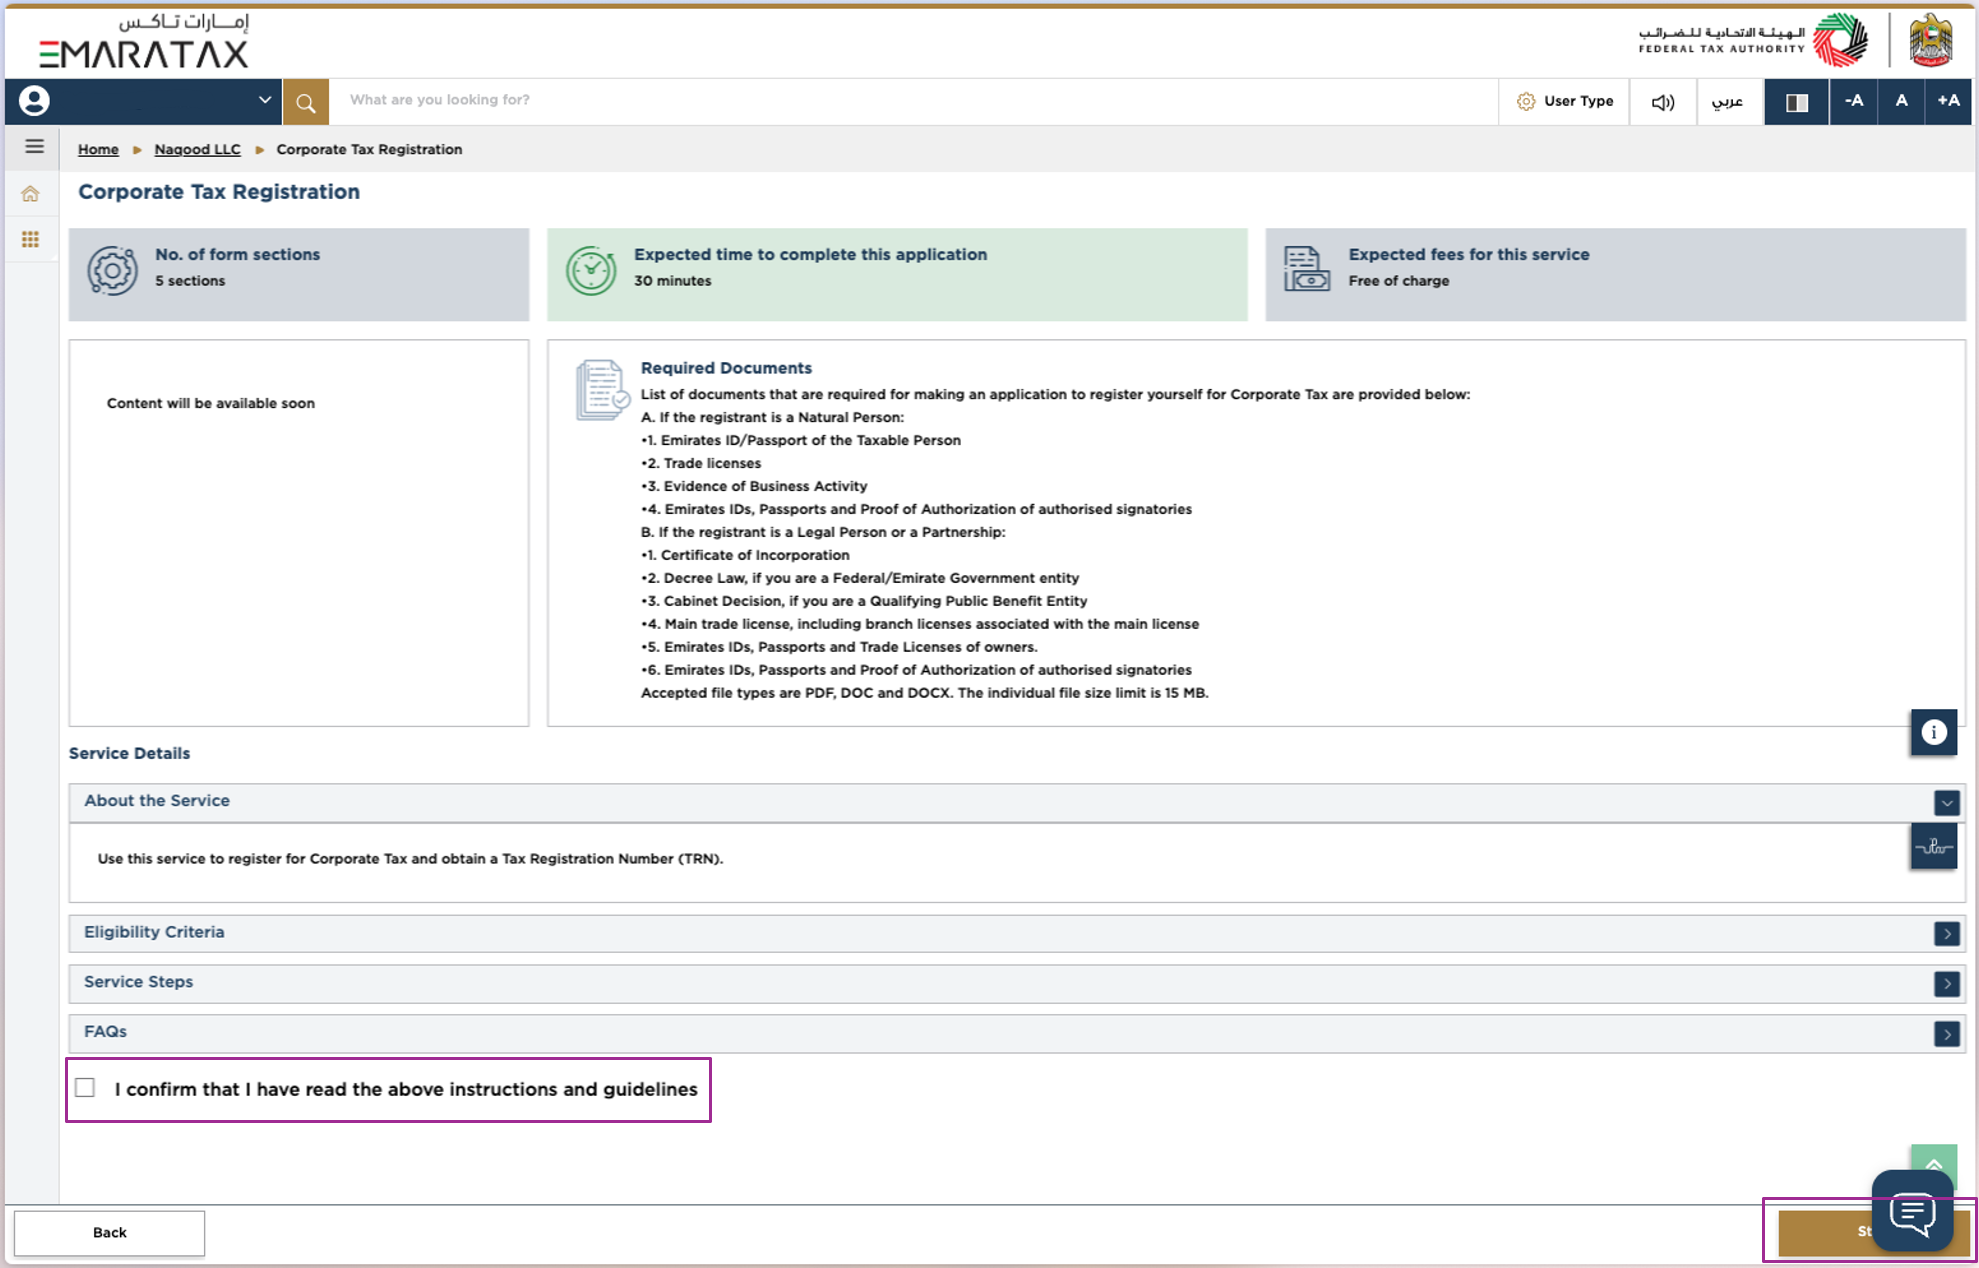Open the Nagood LLC breadcrumb link
This screenshot has width=1979, height=1268.
[197, 149]
